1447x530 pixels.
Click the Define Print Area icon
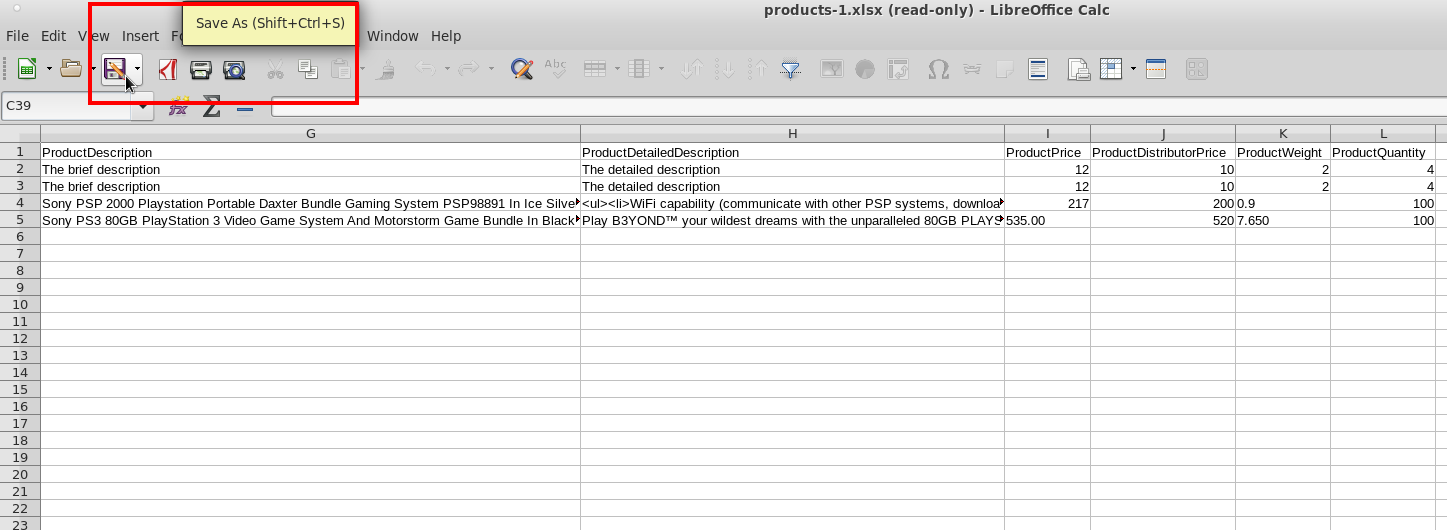coord(1078,69)
